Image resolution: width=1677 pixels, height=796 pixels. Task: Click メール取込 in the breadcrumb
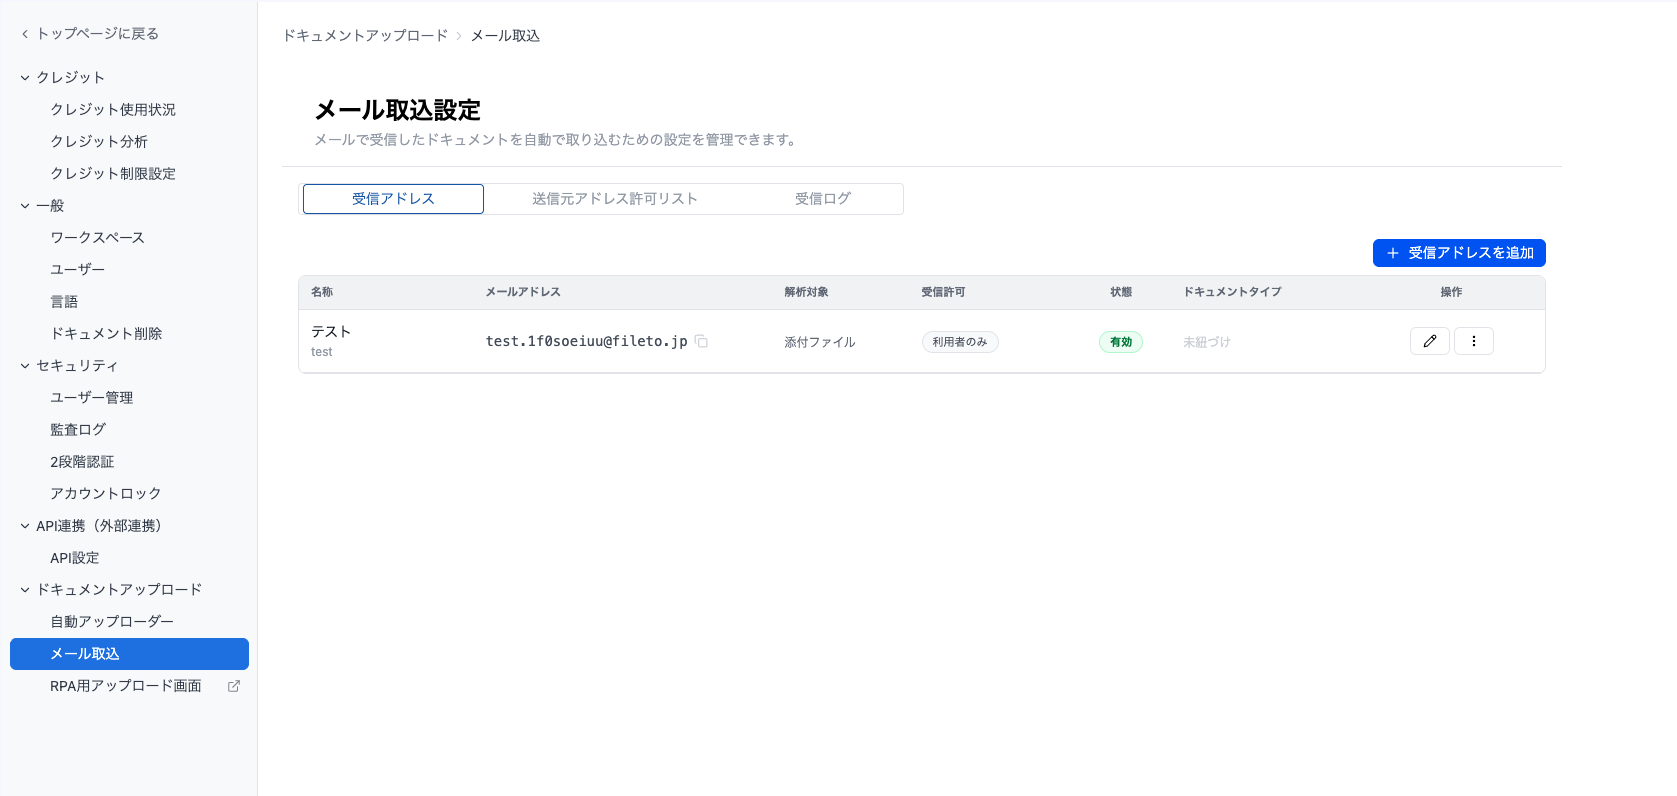(505, 36)
